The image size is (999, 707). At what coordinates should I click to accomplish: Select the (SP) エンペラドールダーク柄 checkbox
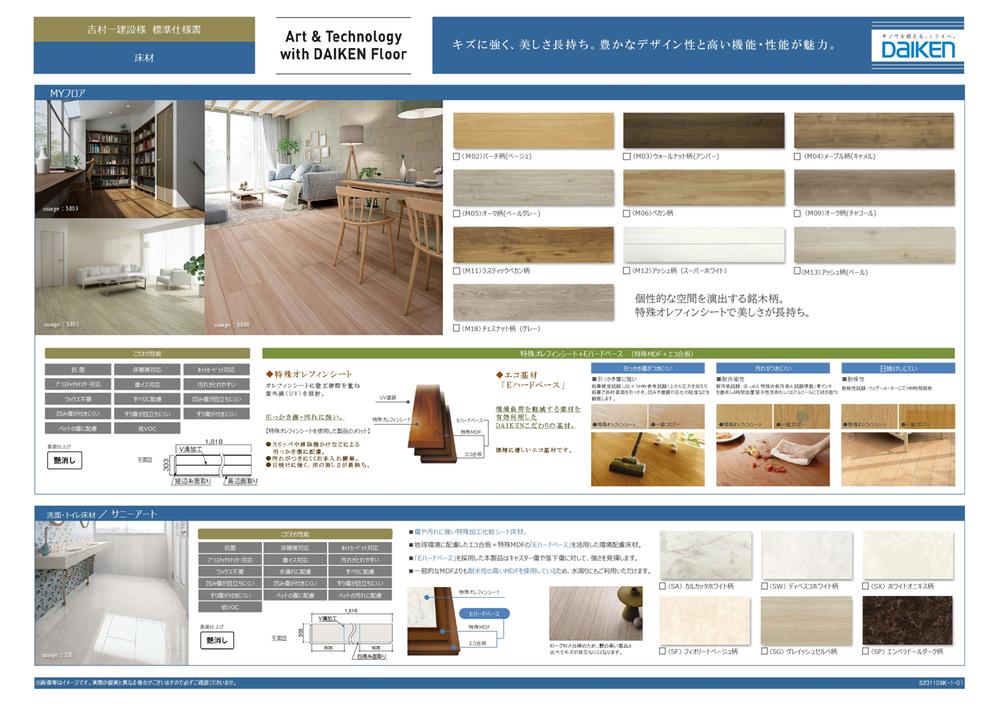pyautogui.click(x=866, y=652)
